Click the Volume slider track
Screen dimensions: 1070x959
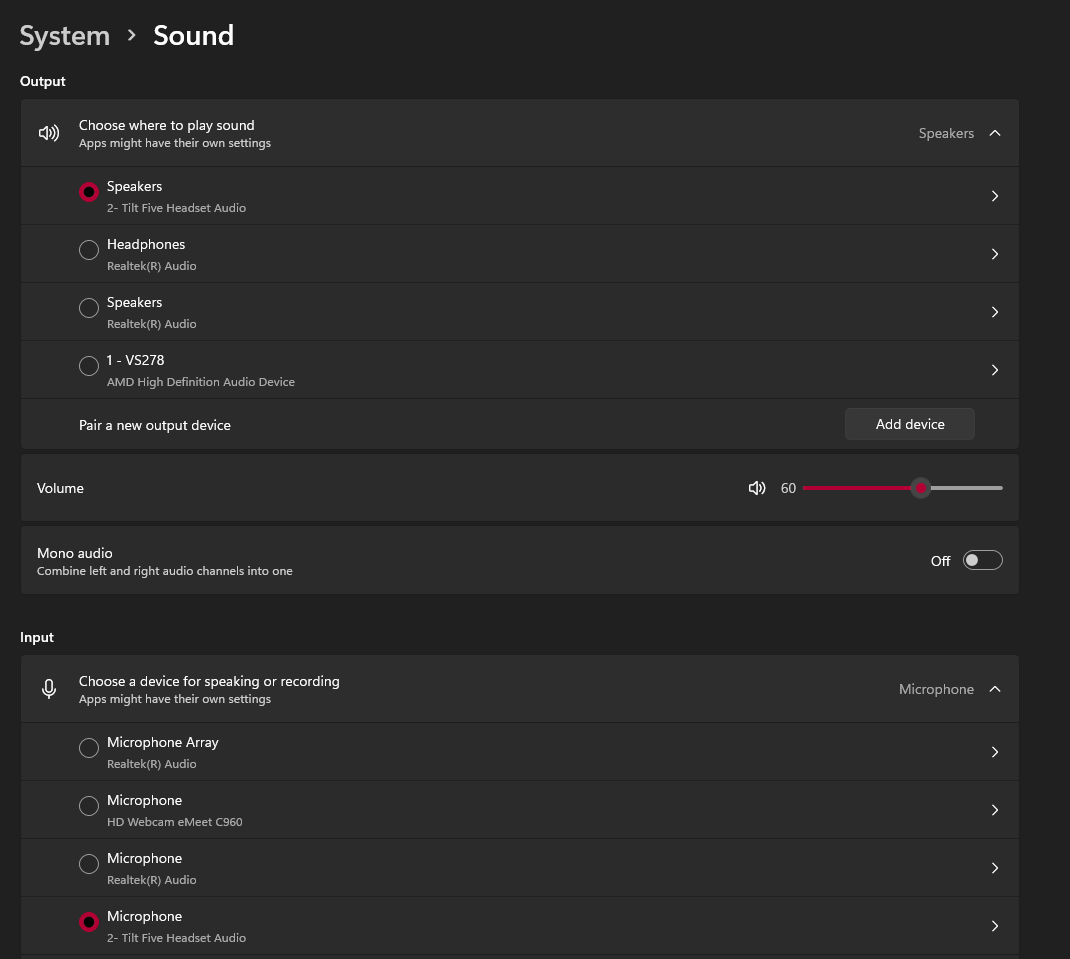point(902,488)
